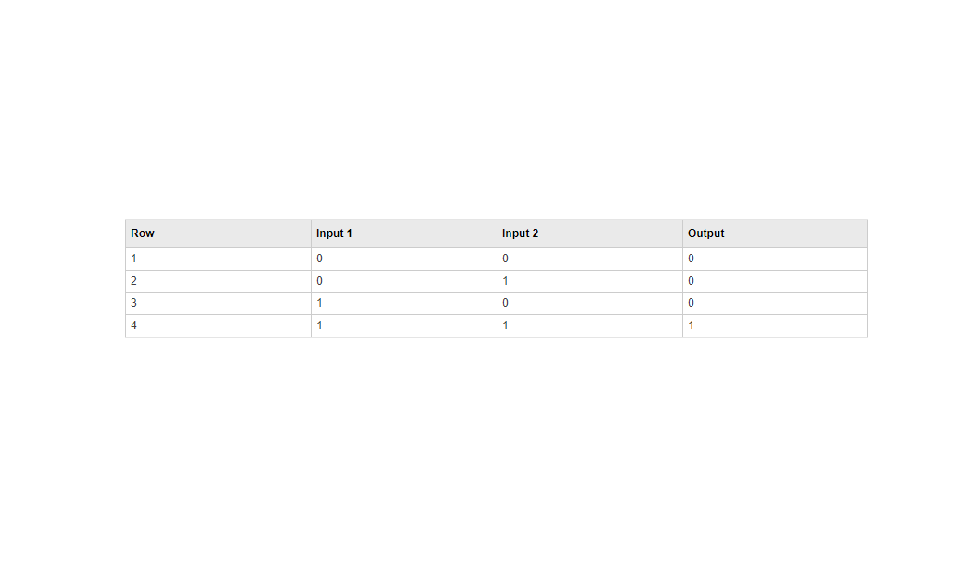Select the Output value in row 4

(691, 326)
